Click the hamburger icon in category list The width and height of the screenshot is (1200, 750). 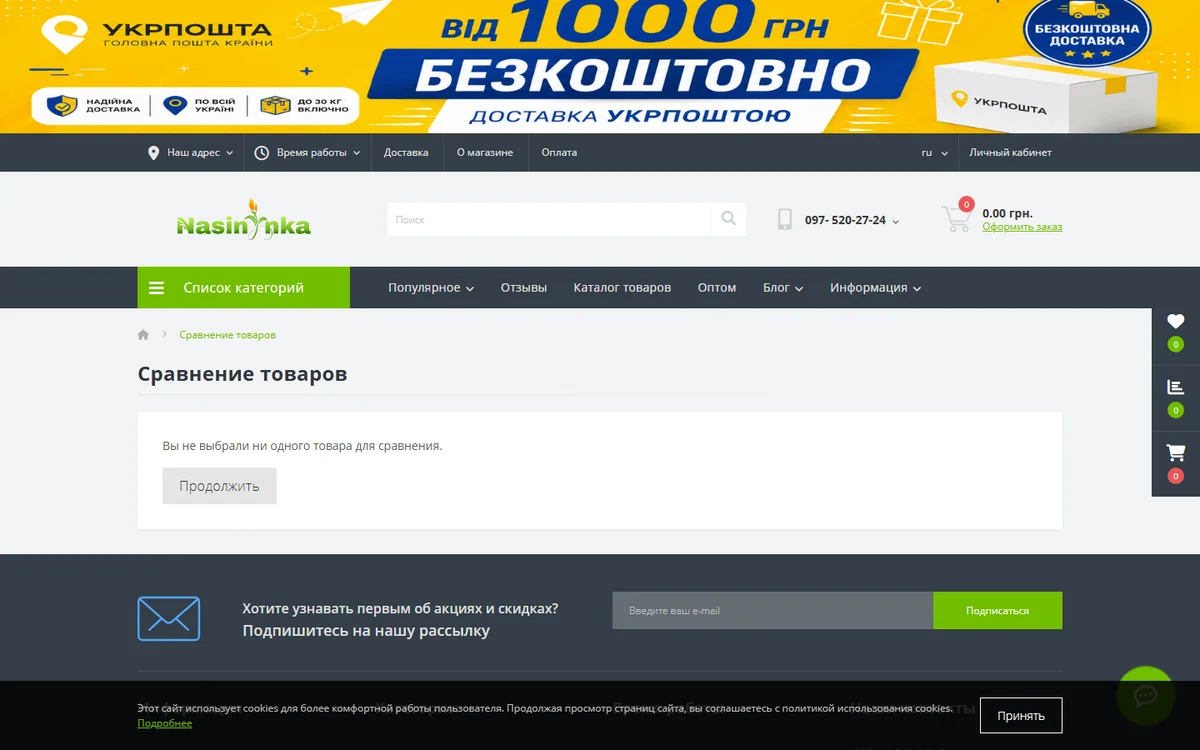click(156, 288)
